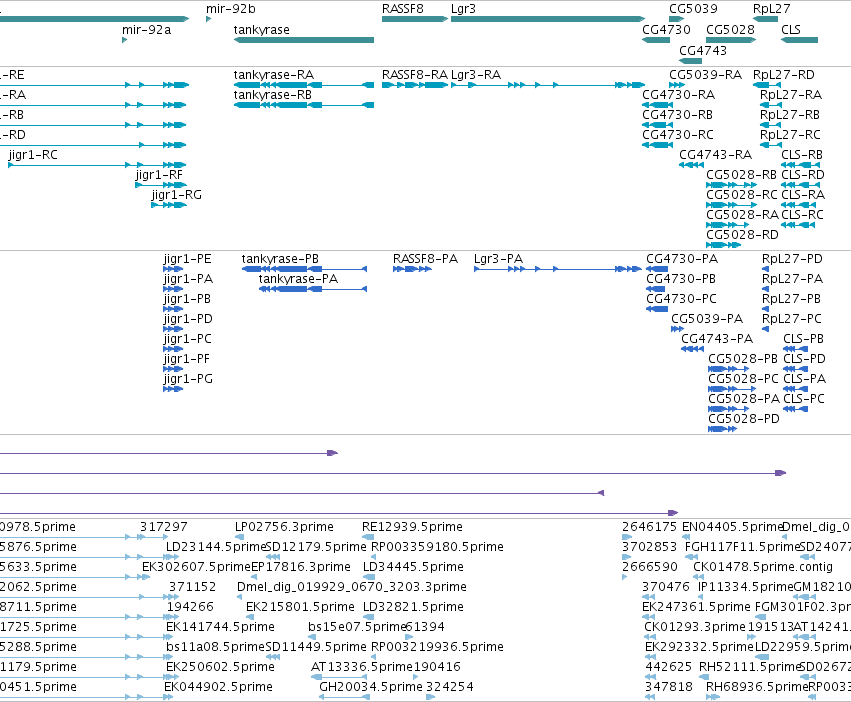Viewport: 851px width, 702px height.
Task: Click the LP02756.3prime EST label
Action: (284, 527)
